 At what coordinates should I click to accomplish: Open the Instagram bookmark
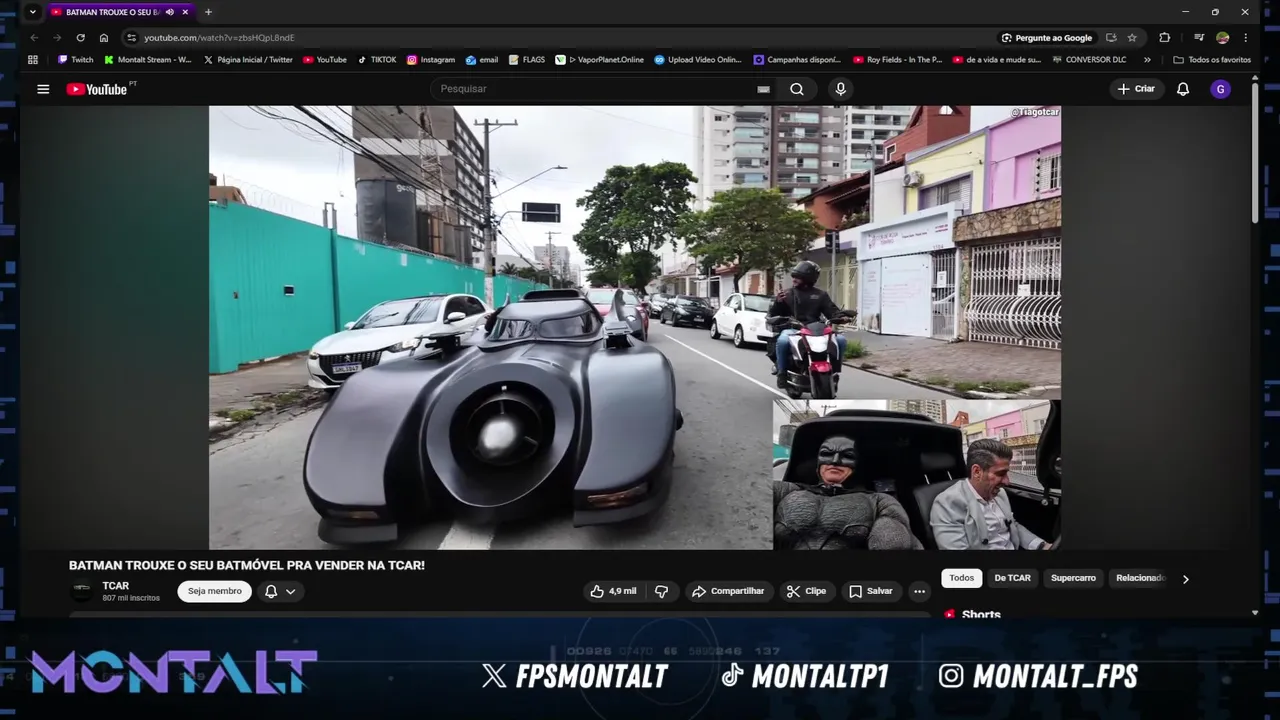click(x=430, y=60)
